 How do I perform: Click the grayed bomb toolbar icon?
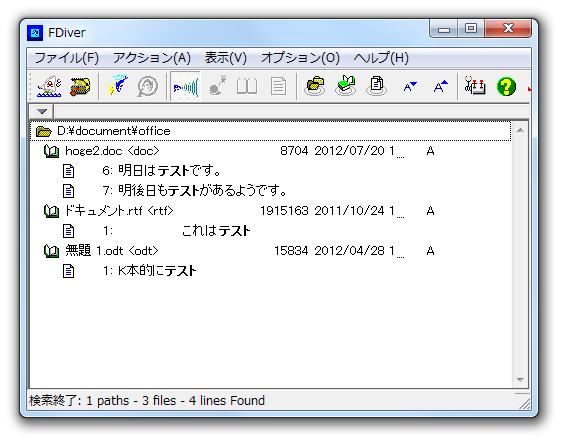point(218,86)
